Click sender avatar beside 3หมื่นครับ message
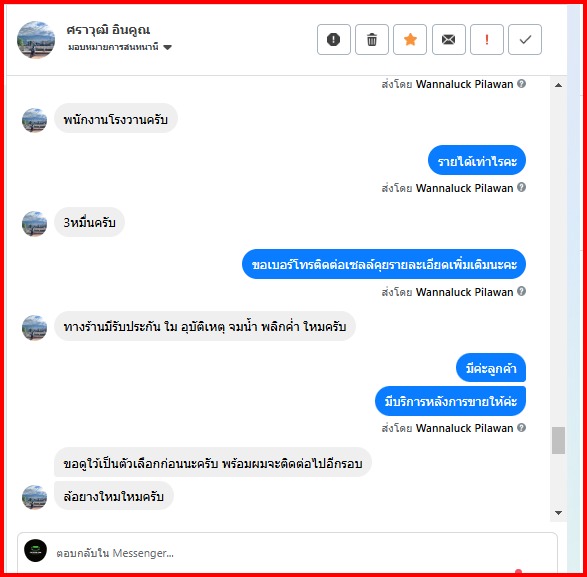This screenshot has width=587, height=577. (x=34, y=224)
